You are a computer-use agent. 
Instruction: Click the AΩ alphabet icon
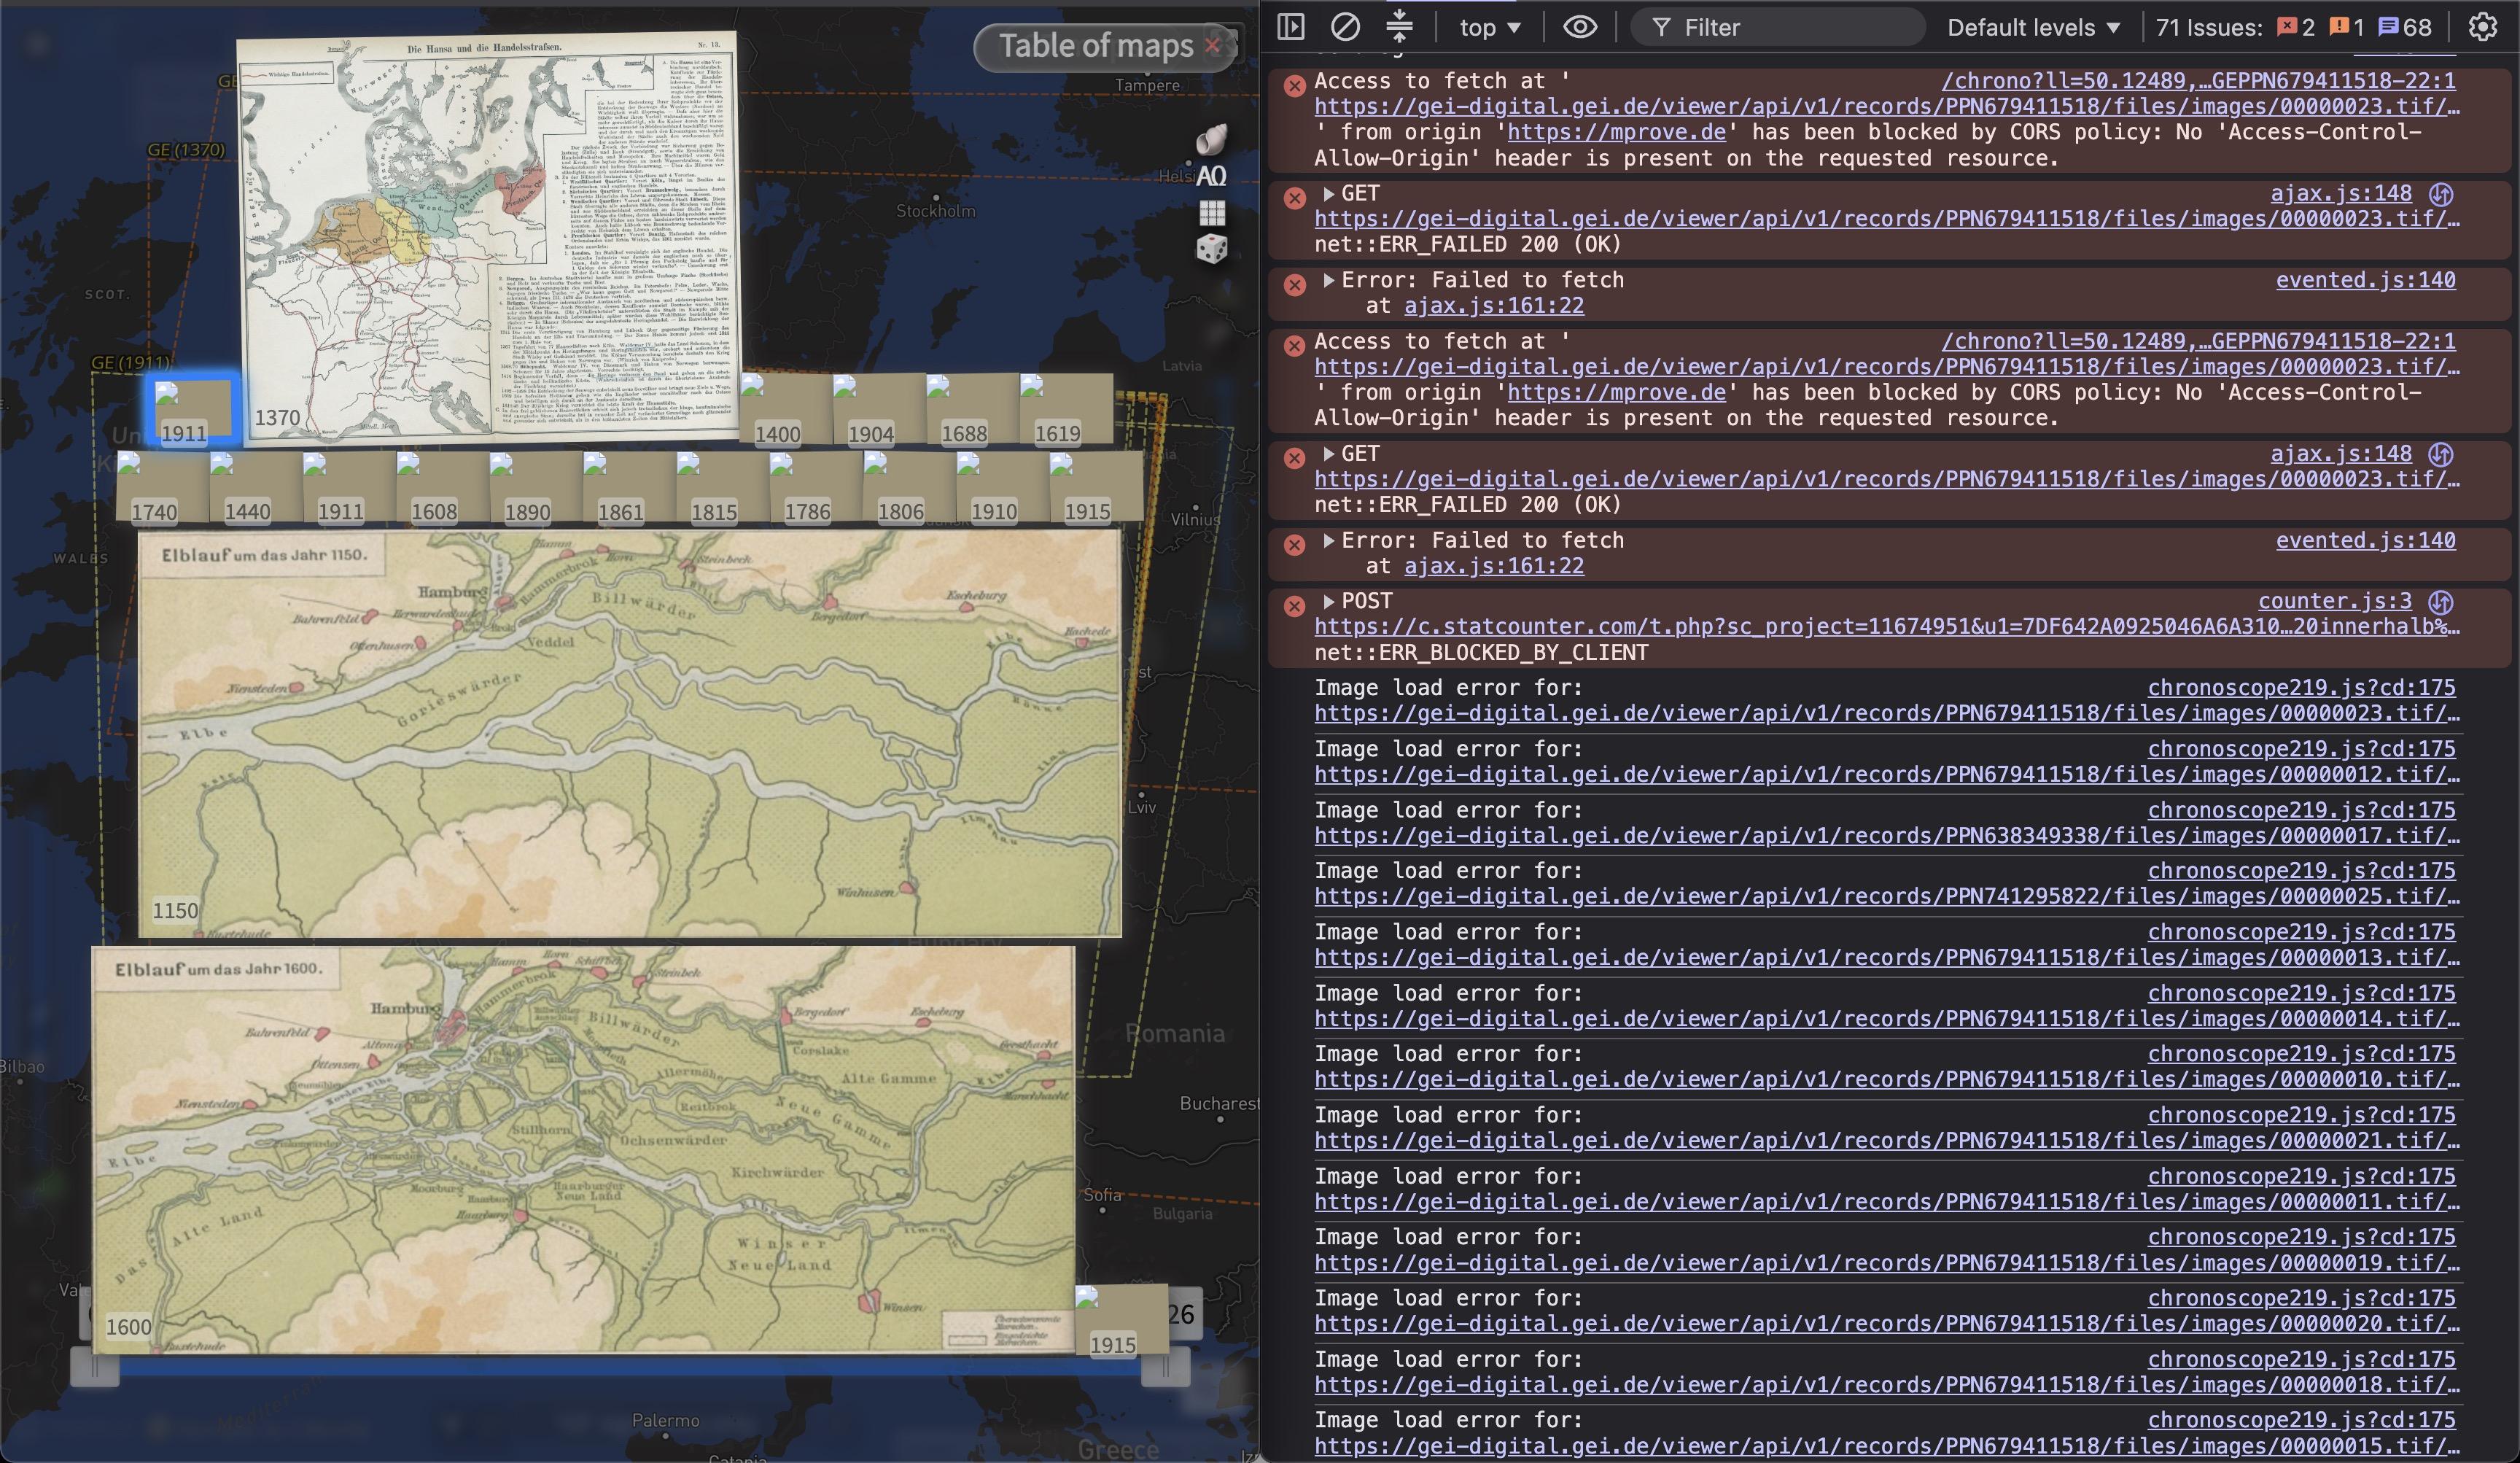[1211, 176]
